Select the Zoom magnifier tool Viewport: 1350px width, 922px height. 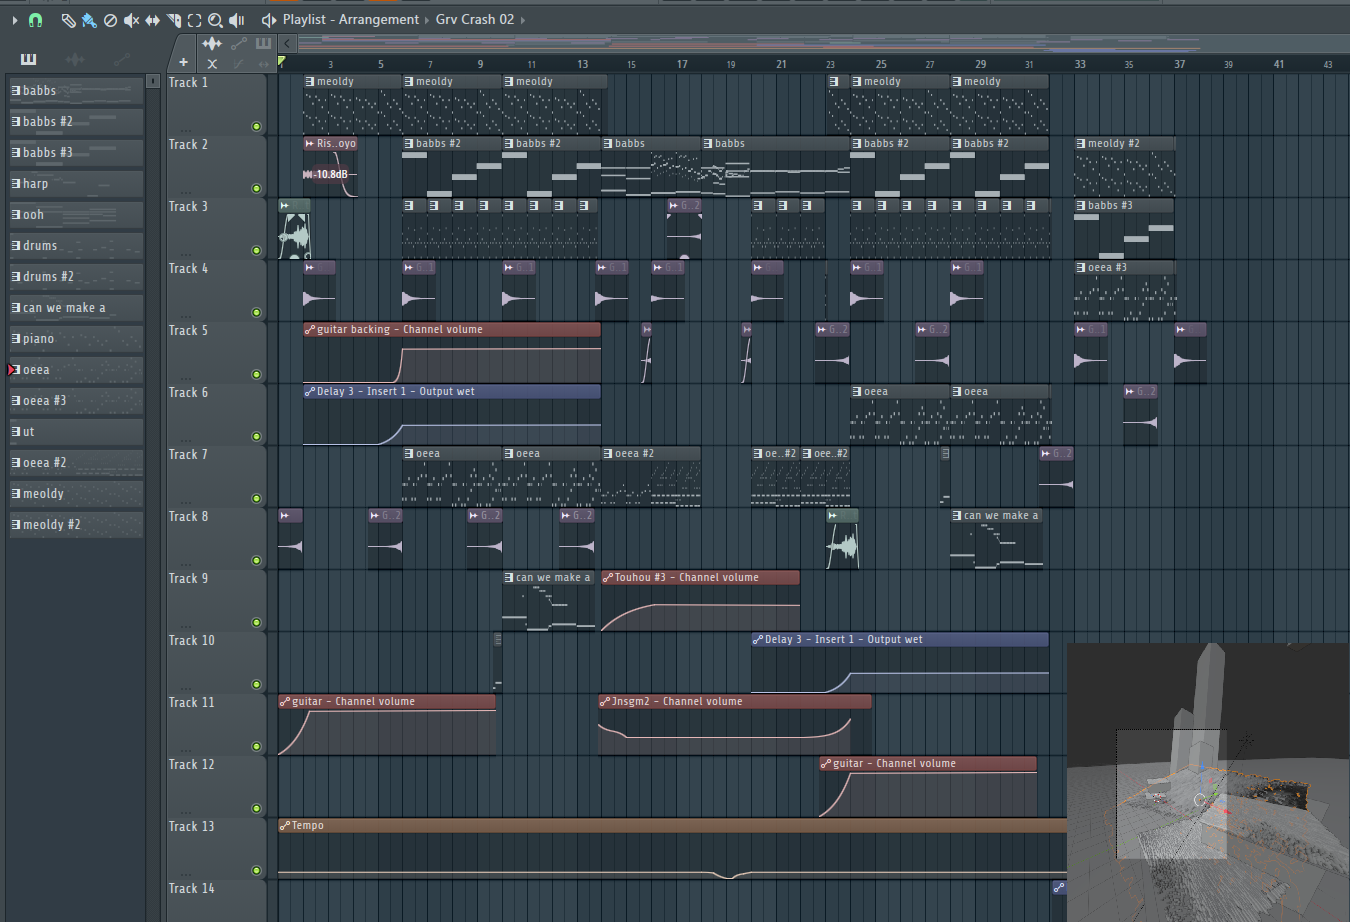click(215, 20)
